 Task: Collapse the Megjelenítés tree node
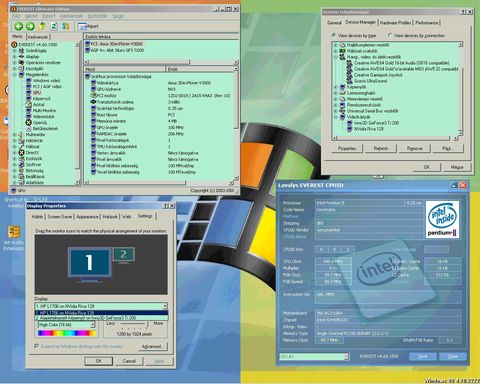point(14,74)
